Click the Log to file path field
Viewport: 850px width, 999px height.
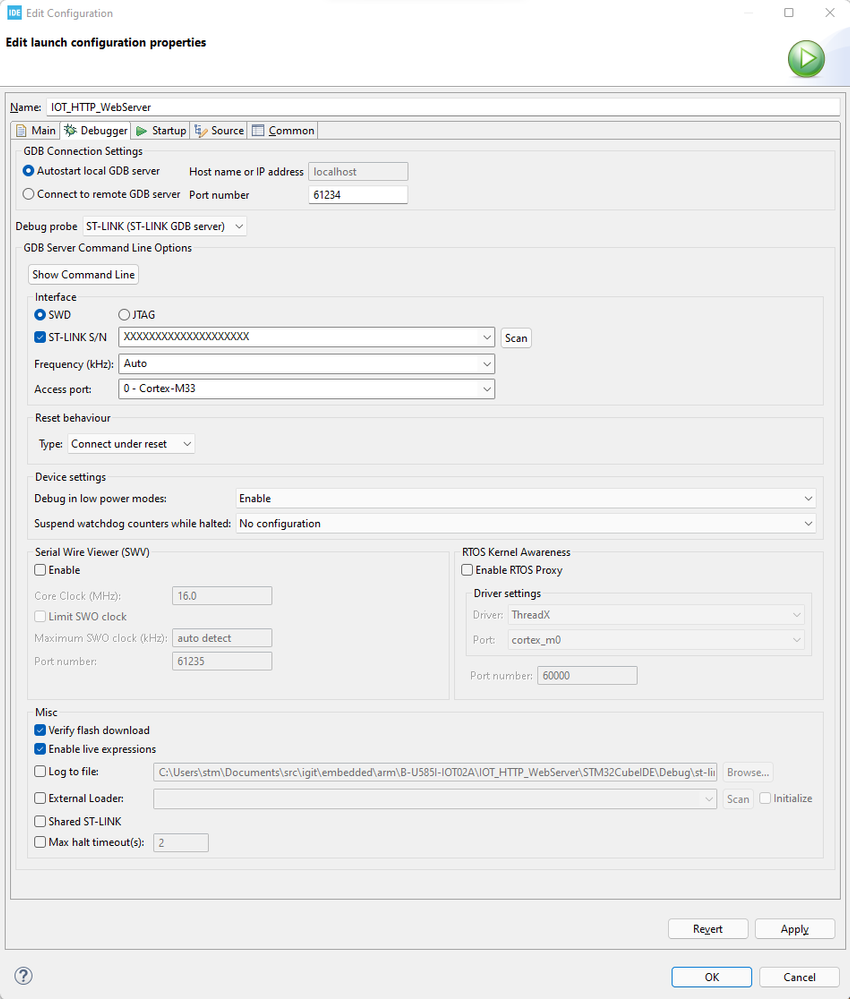tap(435, 772)
